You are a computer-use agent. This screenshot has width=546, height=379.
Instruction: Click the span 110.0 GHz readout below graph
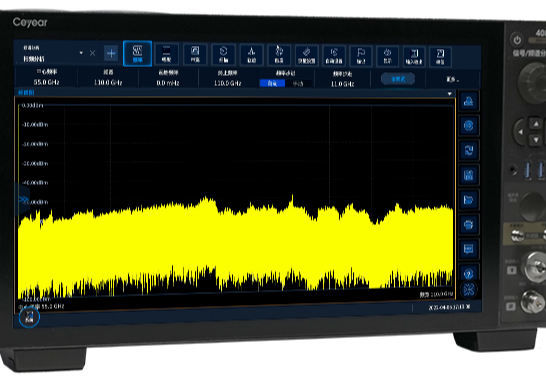coord(436,294)
